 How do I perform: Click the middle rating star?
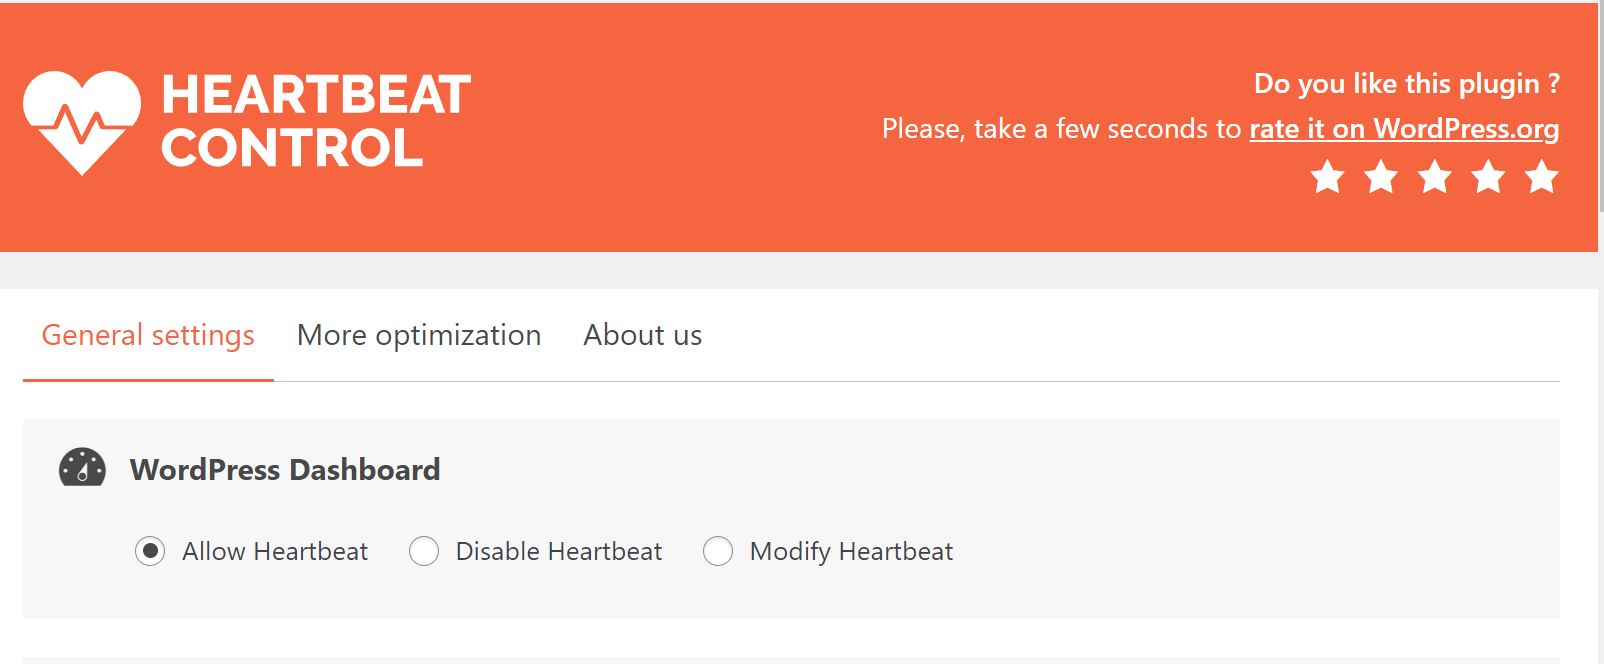point(1434,177)
